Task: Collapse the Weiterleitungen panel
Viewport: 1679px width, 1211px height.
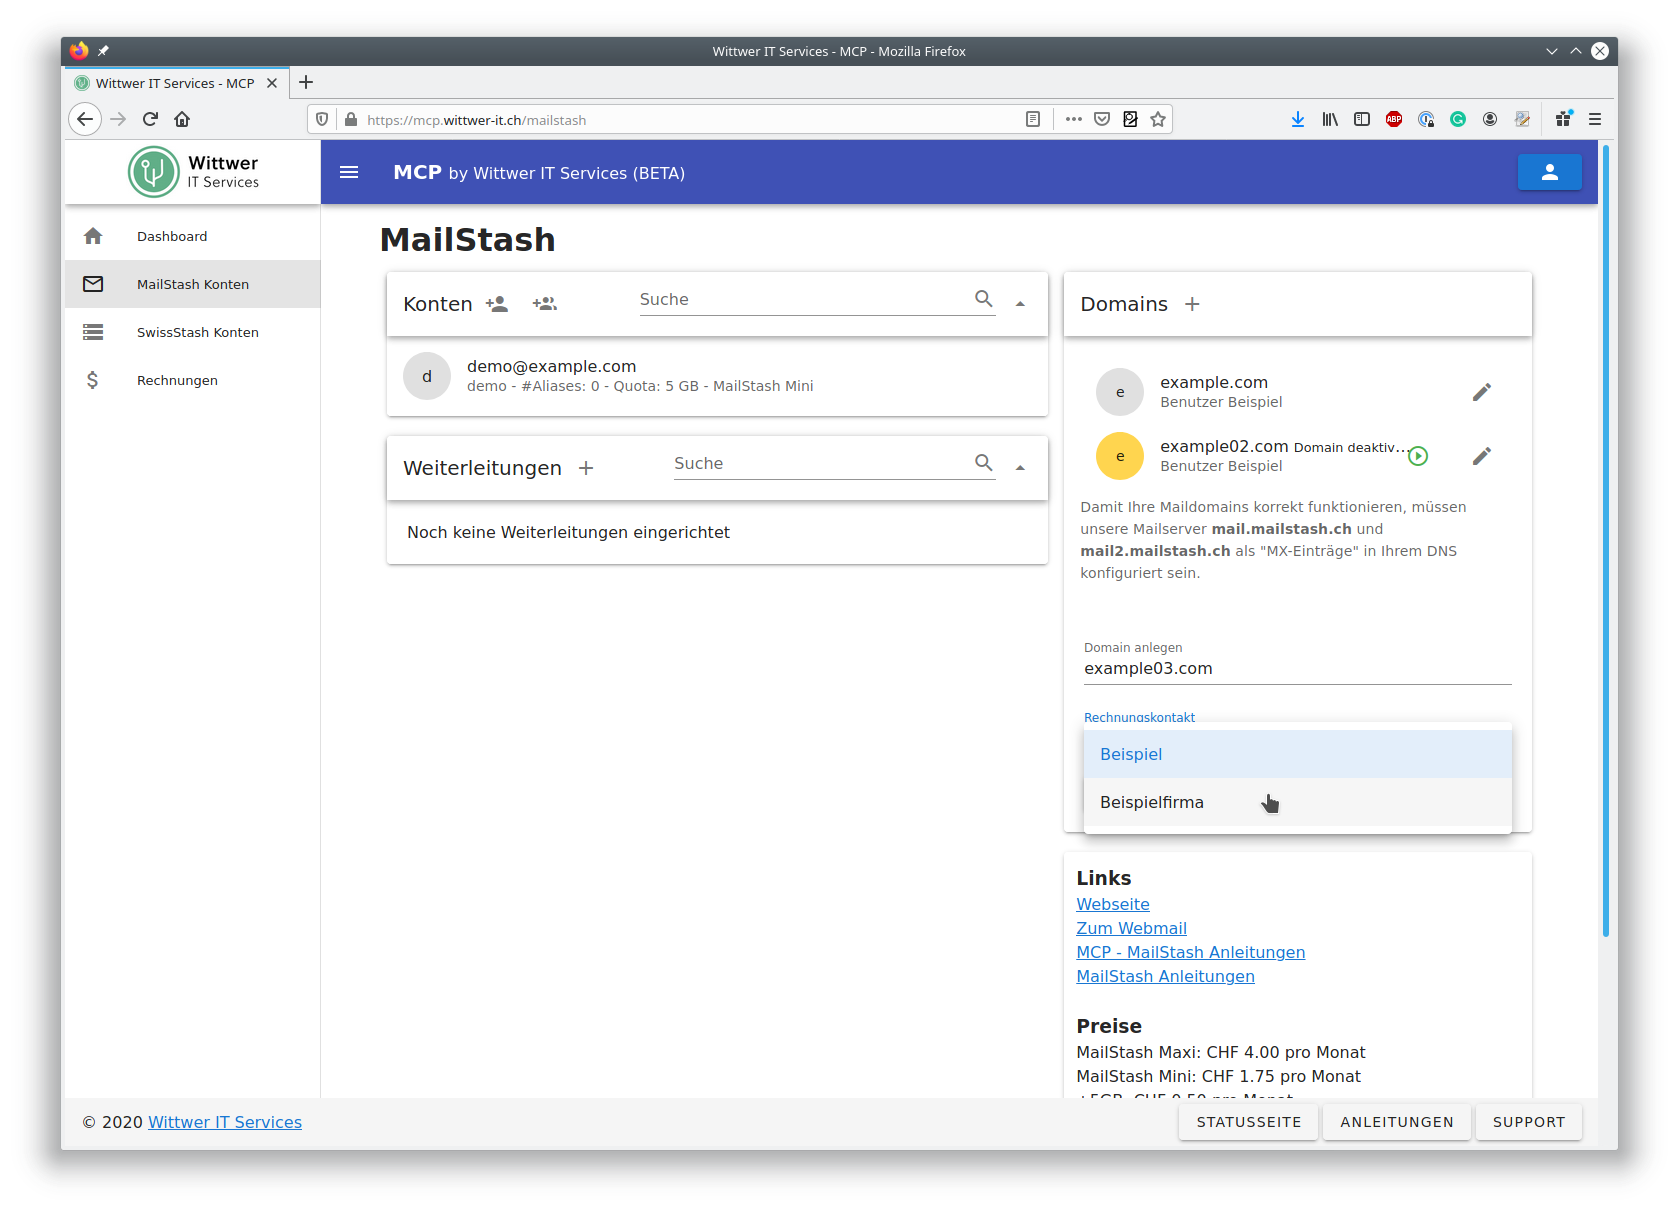Action: [1020, 468]
